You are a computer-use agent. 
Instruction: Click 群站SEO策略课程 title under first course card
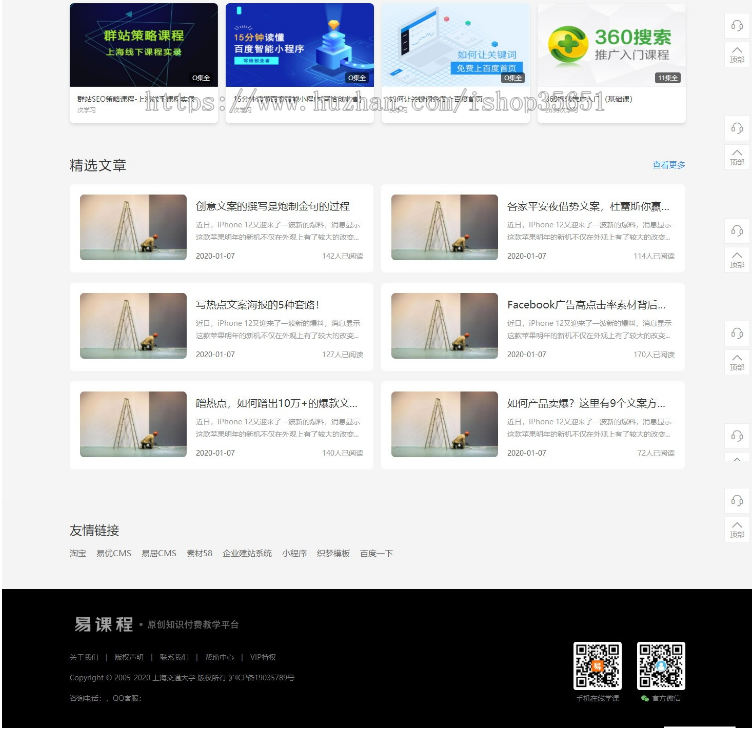pos(136,99)
